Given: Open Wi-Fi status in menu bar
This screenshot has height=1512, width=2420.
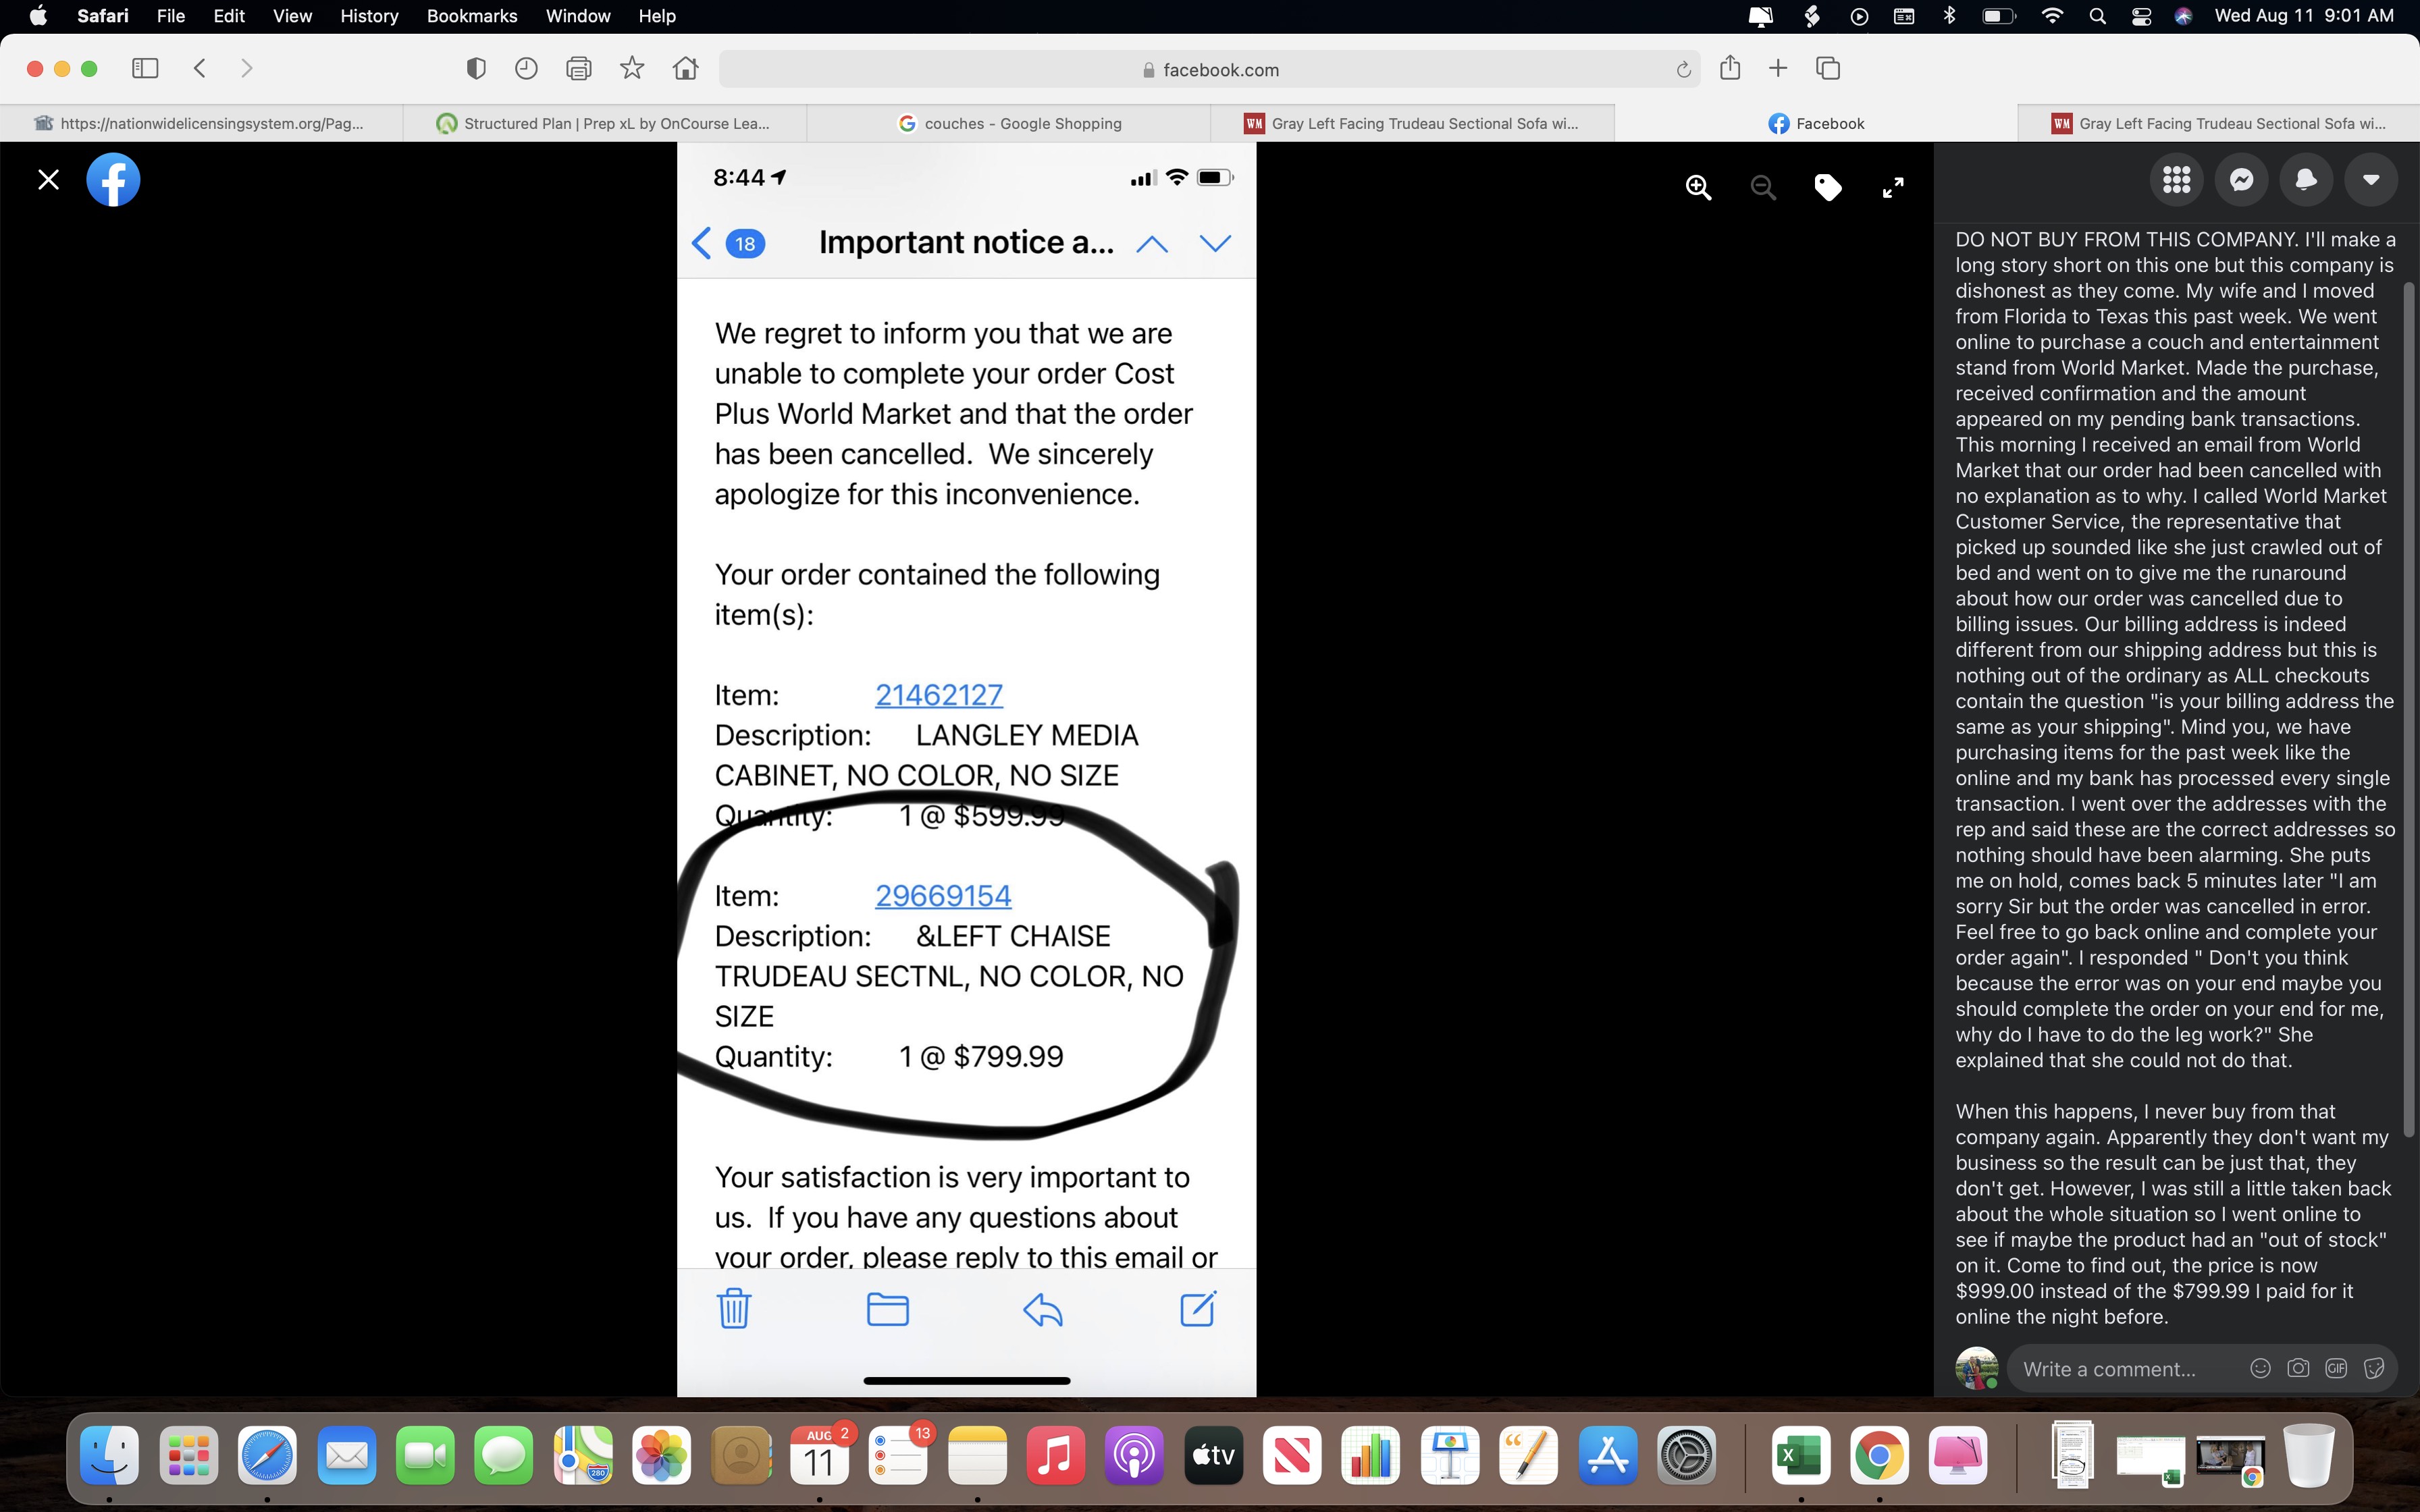Looking at the screenshot, I should click(2052, 16).
